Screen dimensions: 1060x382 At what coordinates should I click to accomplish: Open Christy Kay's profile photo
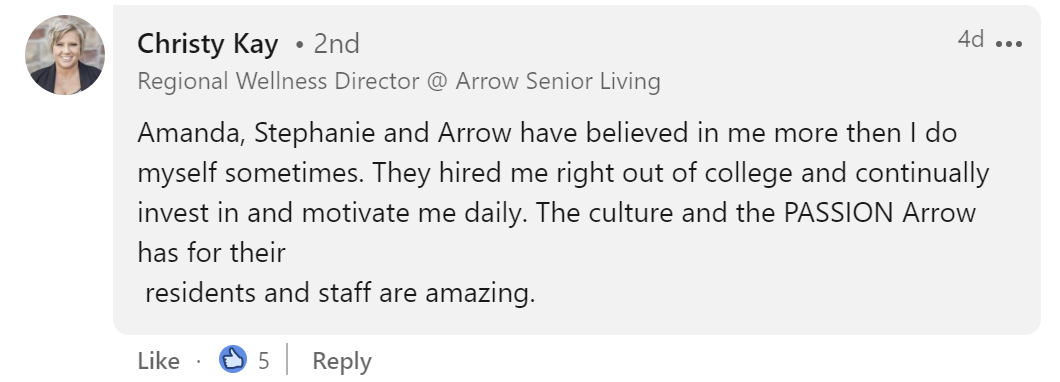coord(65,55)
